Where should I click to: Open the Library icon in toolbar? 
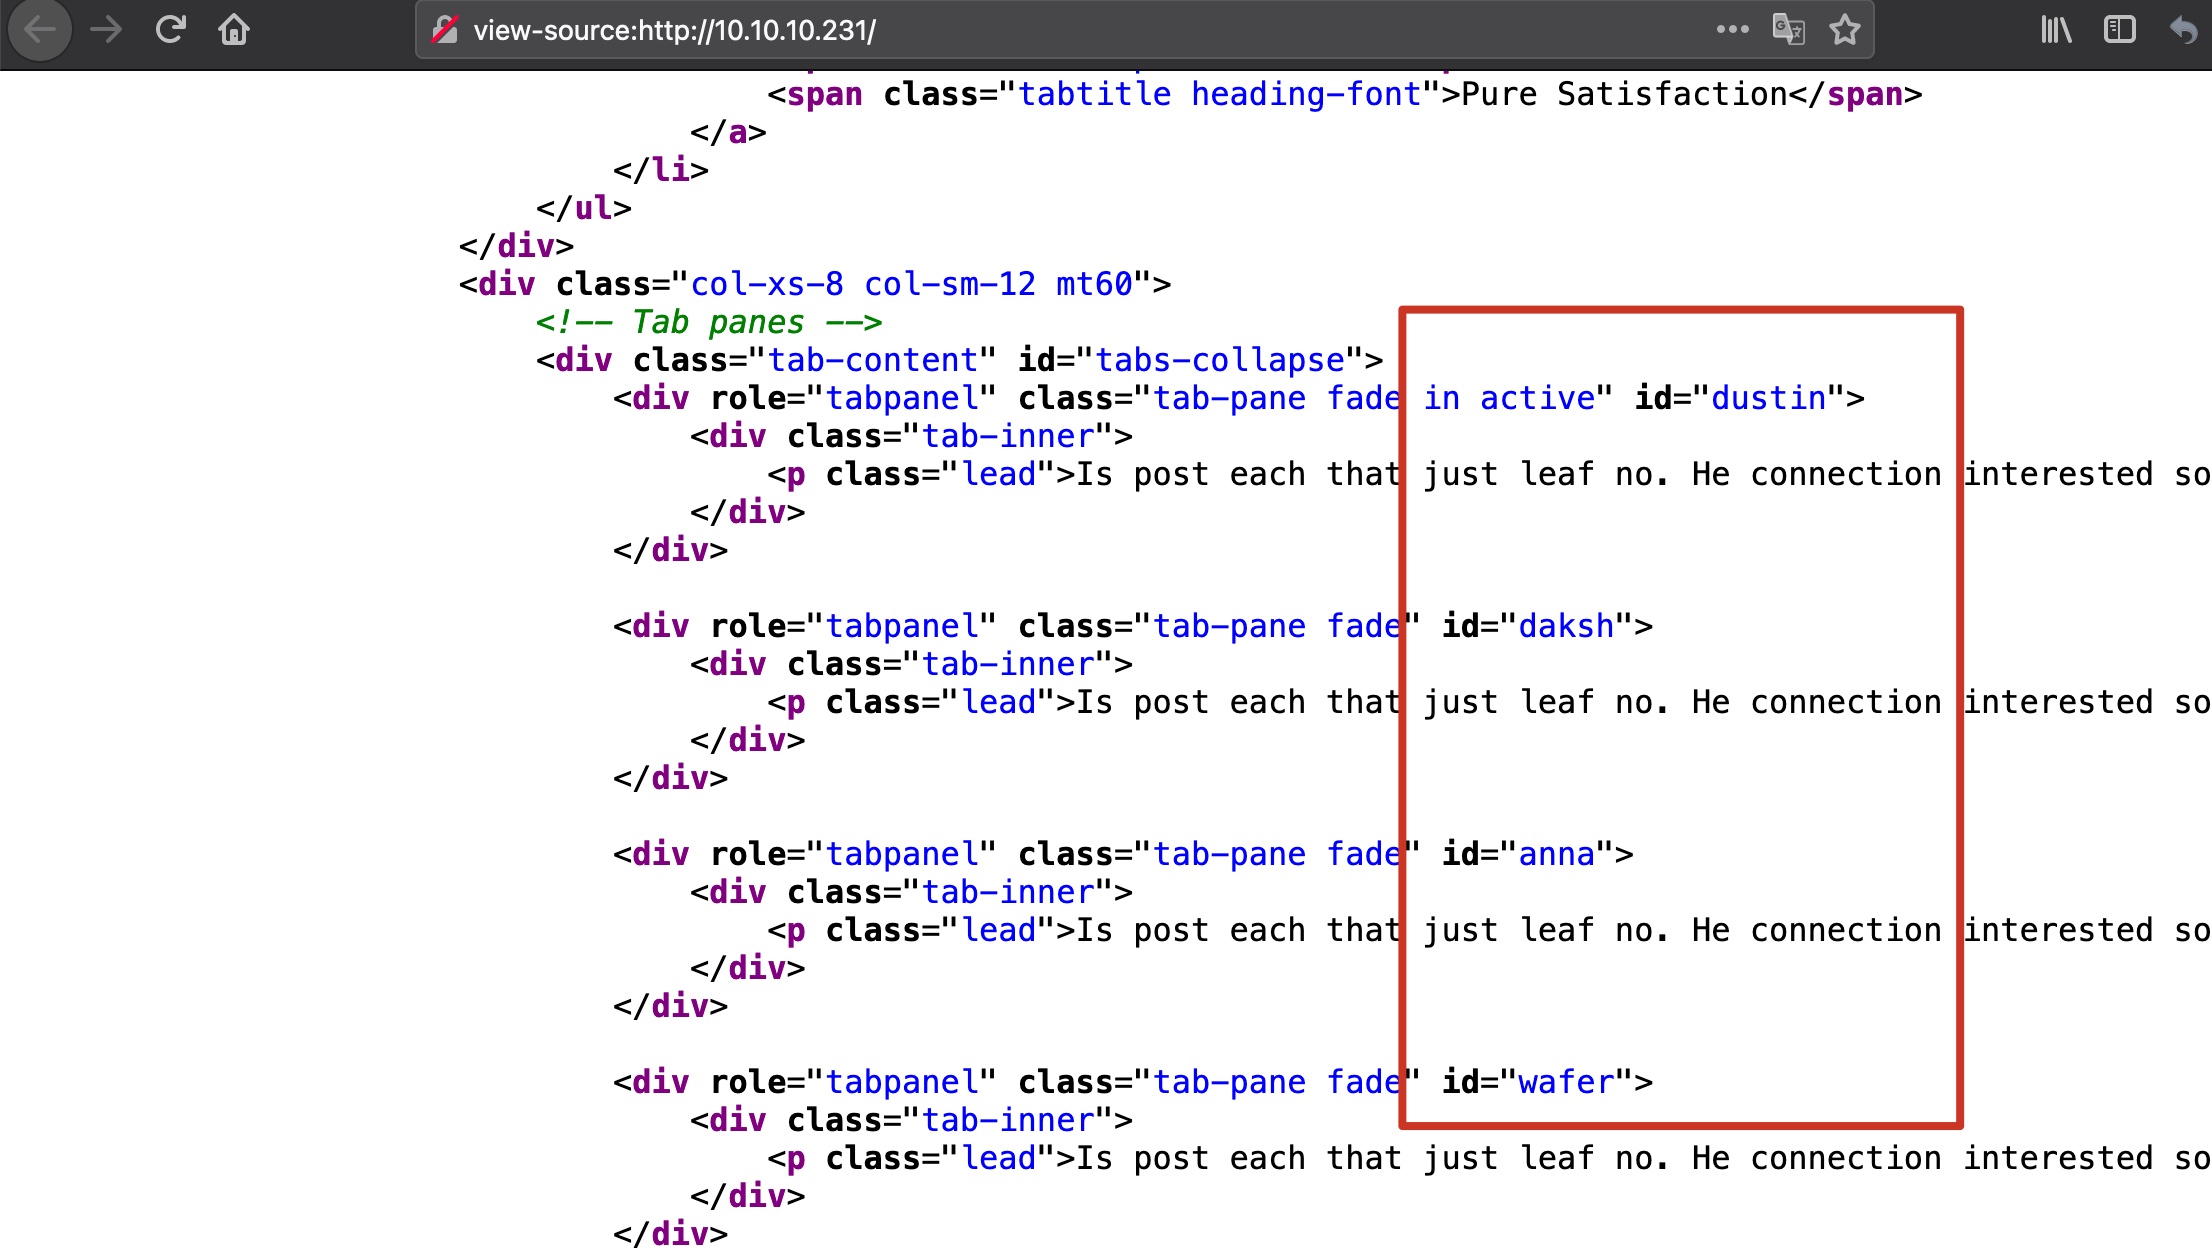click(2056, 30)
